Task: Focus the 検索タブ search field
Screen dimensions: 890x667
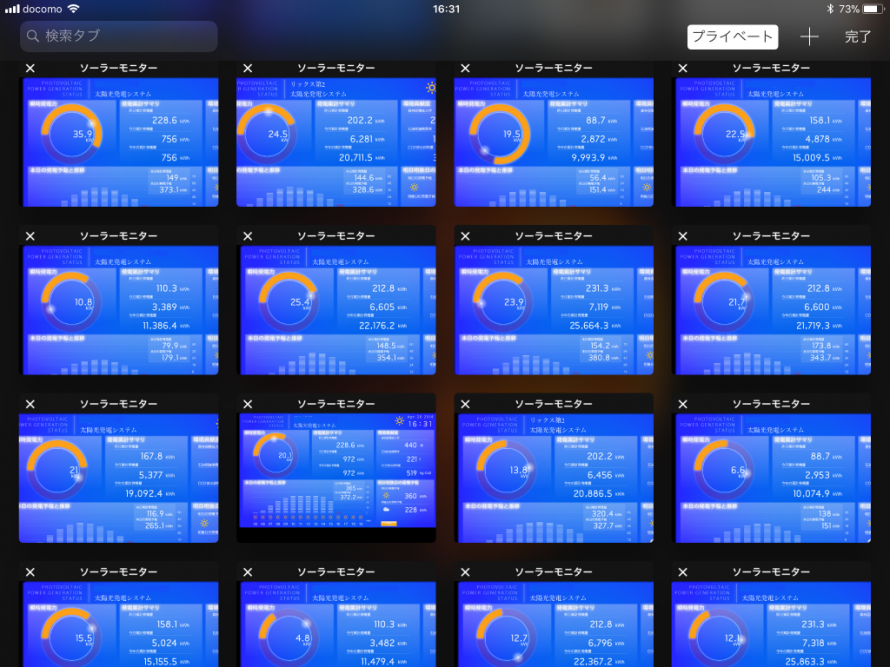Action: coord(119,36)
